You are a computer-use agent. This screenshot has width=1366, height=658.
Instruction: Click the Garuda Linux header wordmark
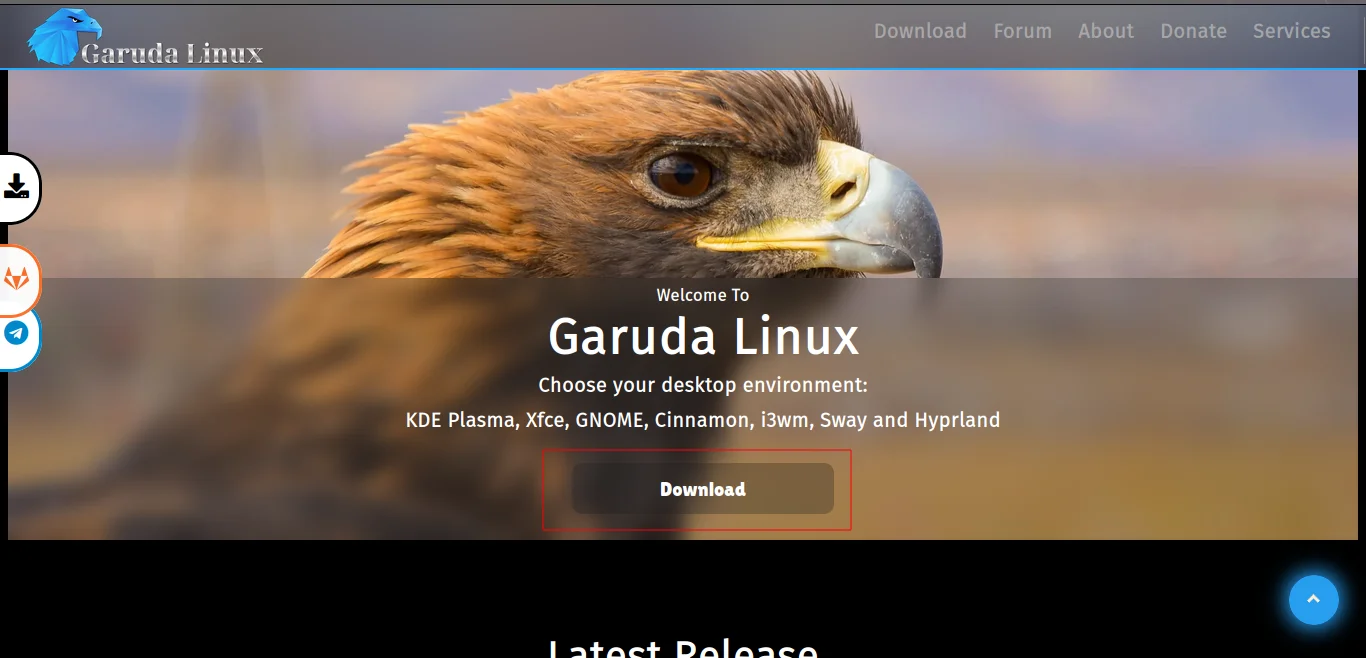(172, 53)
